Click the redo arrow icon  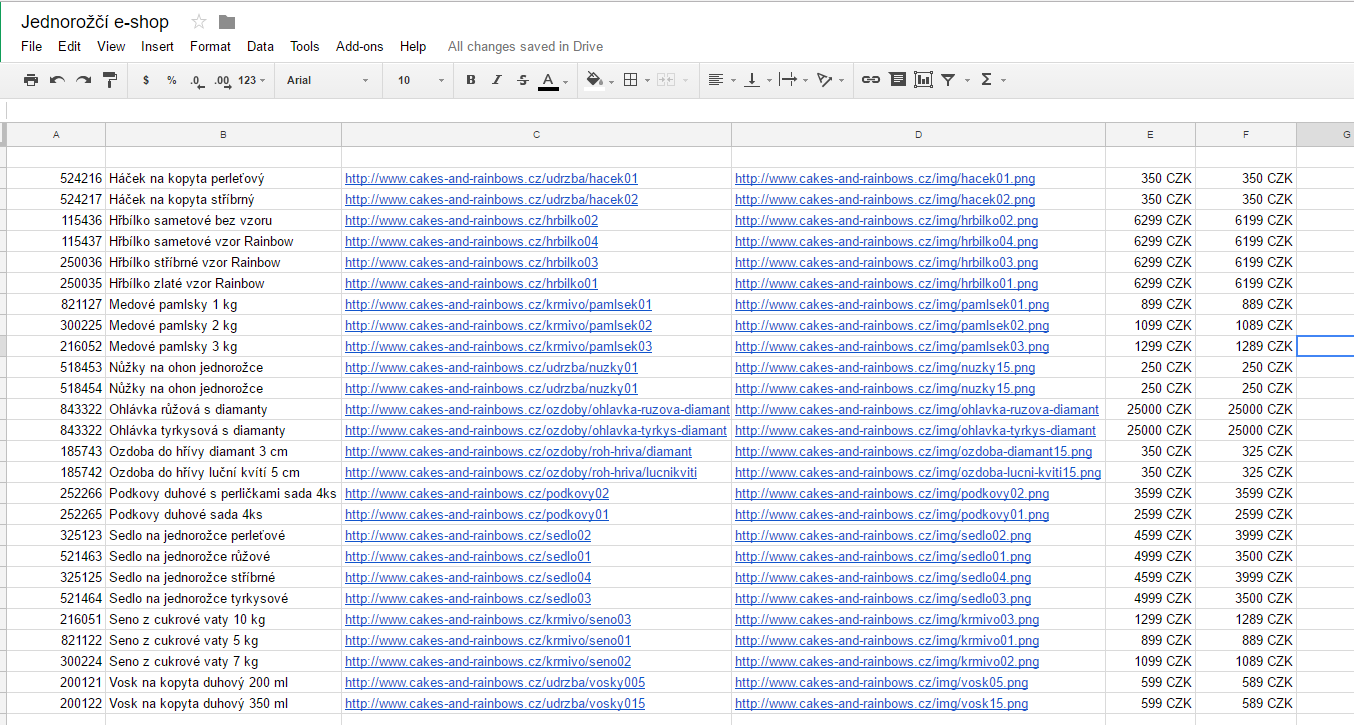click(x=84, y=80)
